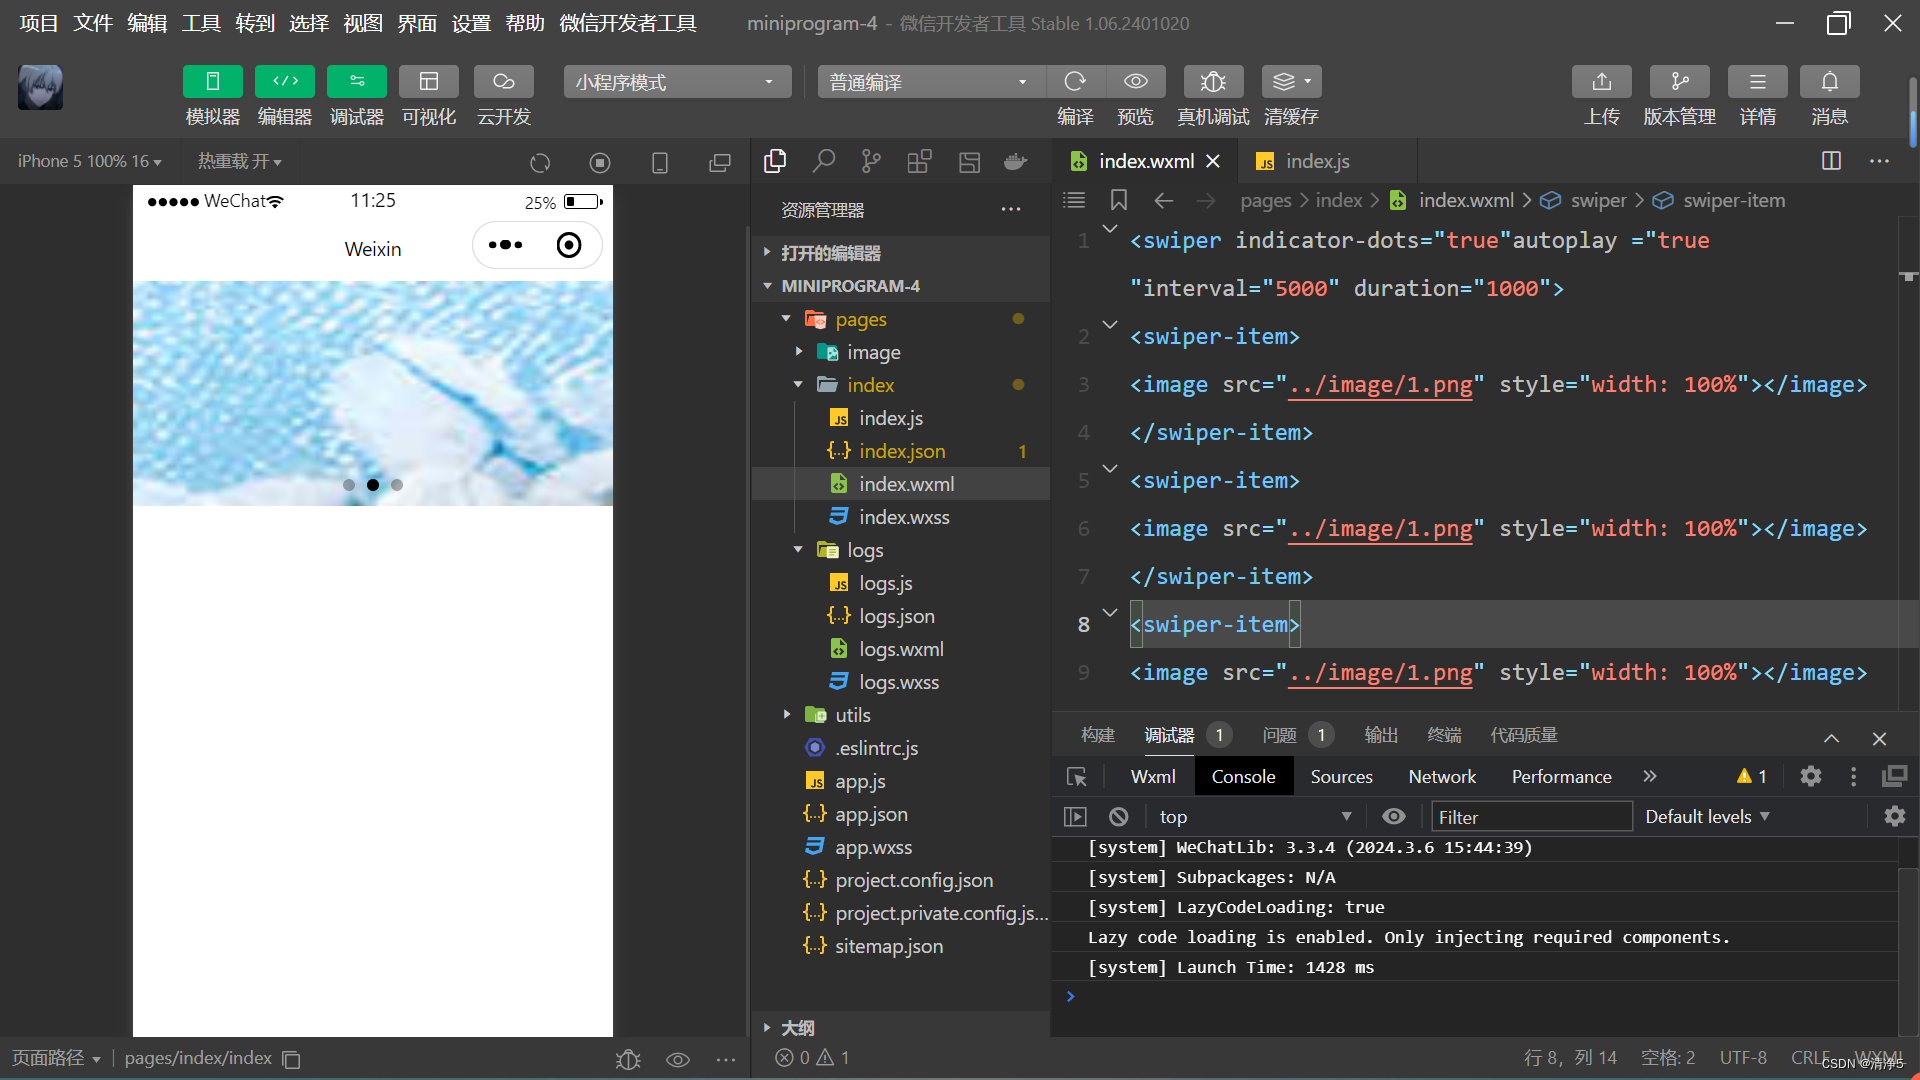1920x1080 pixels.
Task: Click the compile refresh icon
Action: tap(1075, 82)
